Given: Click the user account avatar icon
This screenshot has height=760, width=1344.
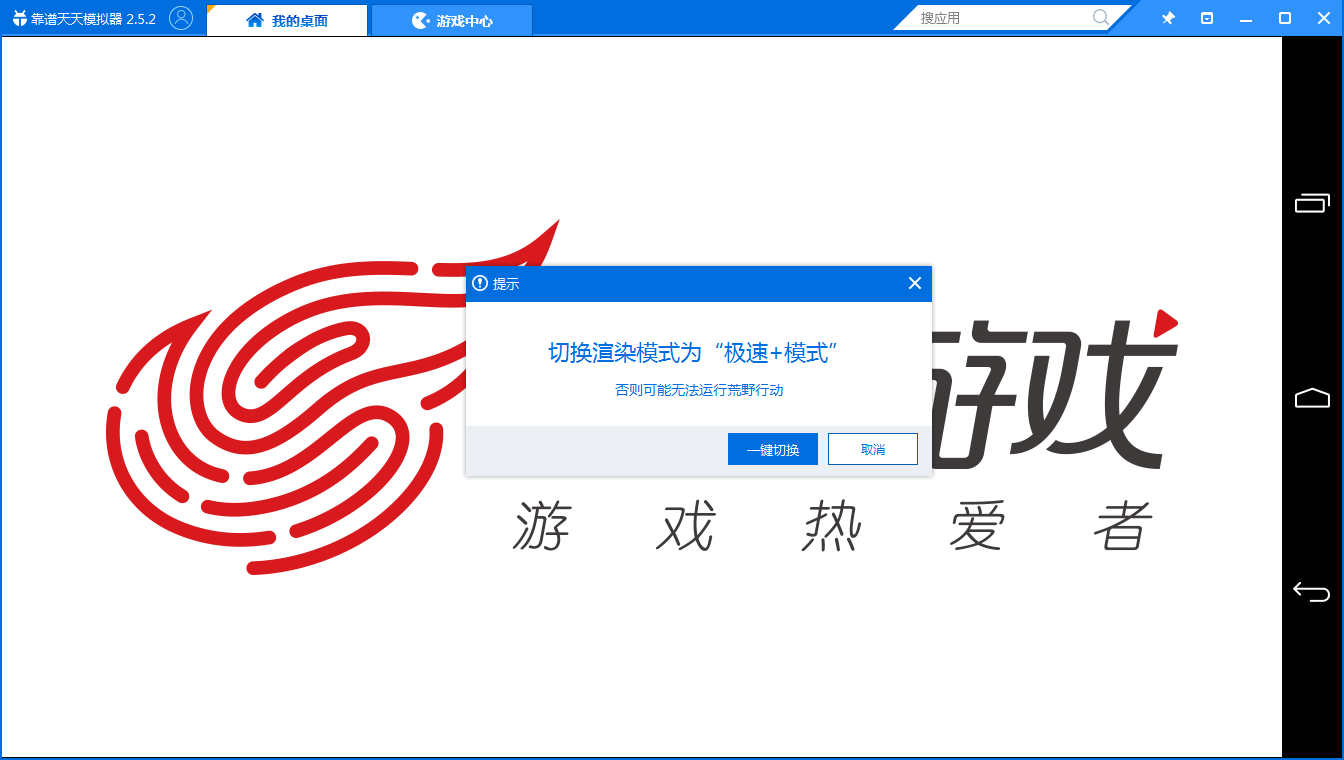Looking at the screenshot, I should coord(181,18).
